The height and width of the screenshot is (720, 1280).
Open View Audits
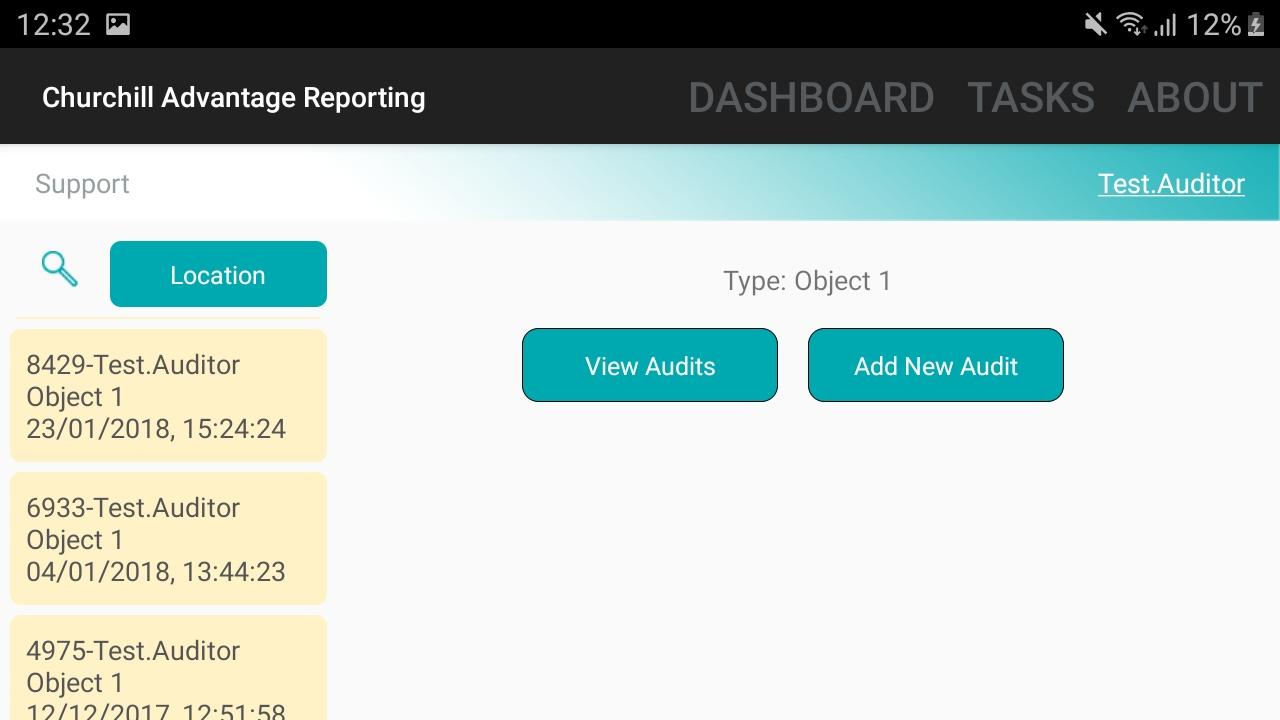[650, 365]
